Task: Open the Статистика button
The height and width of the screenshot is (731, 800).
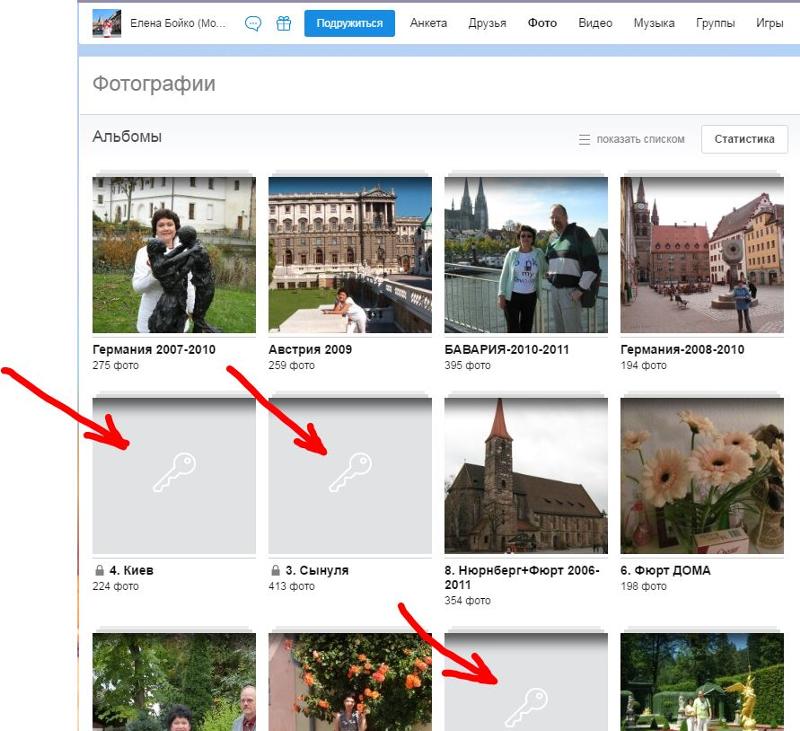Action: point(744,139)
